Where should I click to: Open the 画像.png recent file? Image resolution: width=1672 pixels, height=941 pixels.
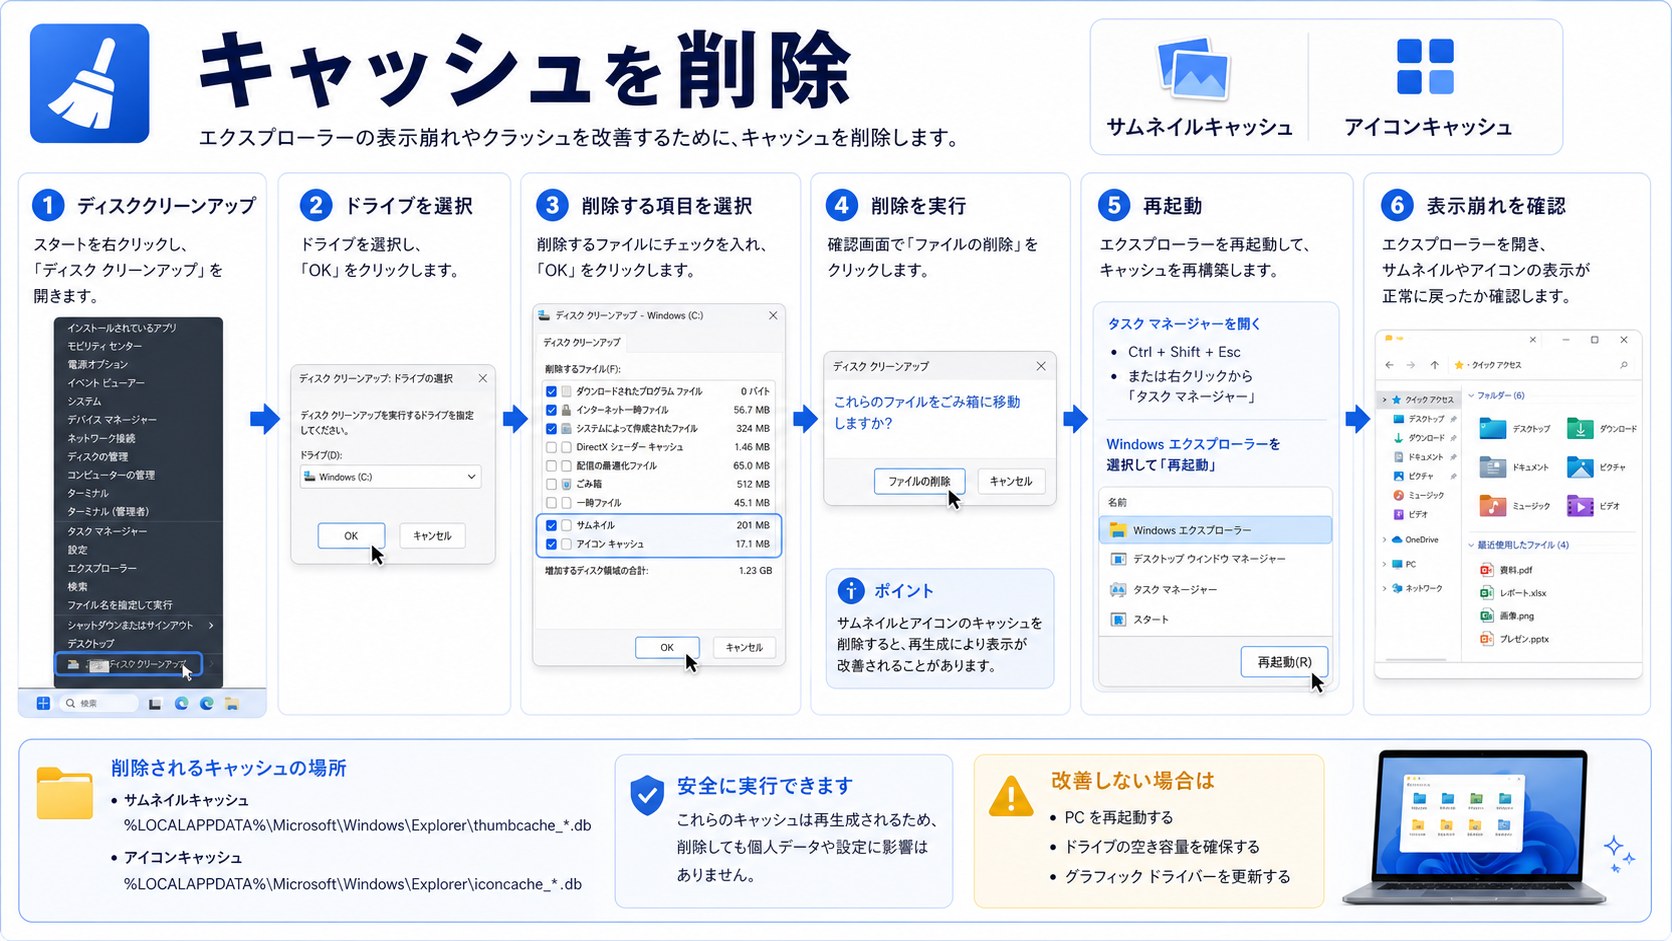(x=1507, y=616)
